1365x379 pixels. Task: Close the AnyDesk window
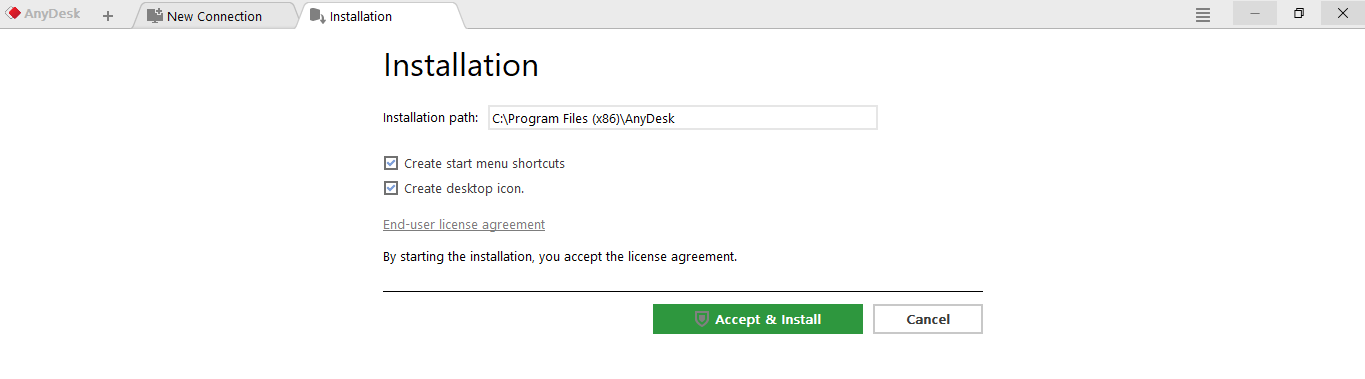click(x=1343, y=13)
